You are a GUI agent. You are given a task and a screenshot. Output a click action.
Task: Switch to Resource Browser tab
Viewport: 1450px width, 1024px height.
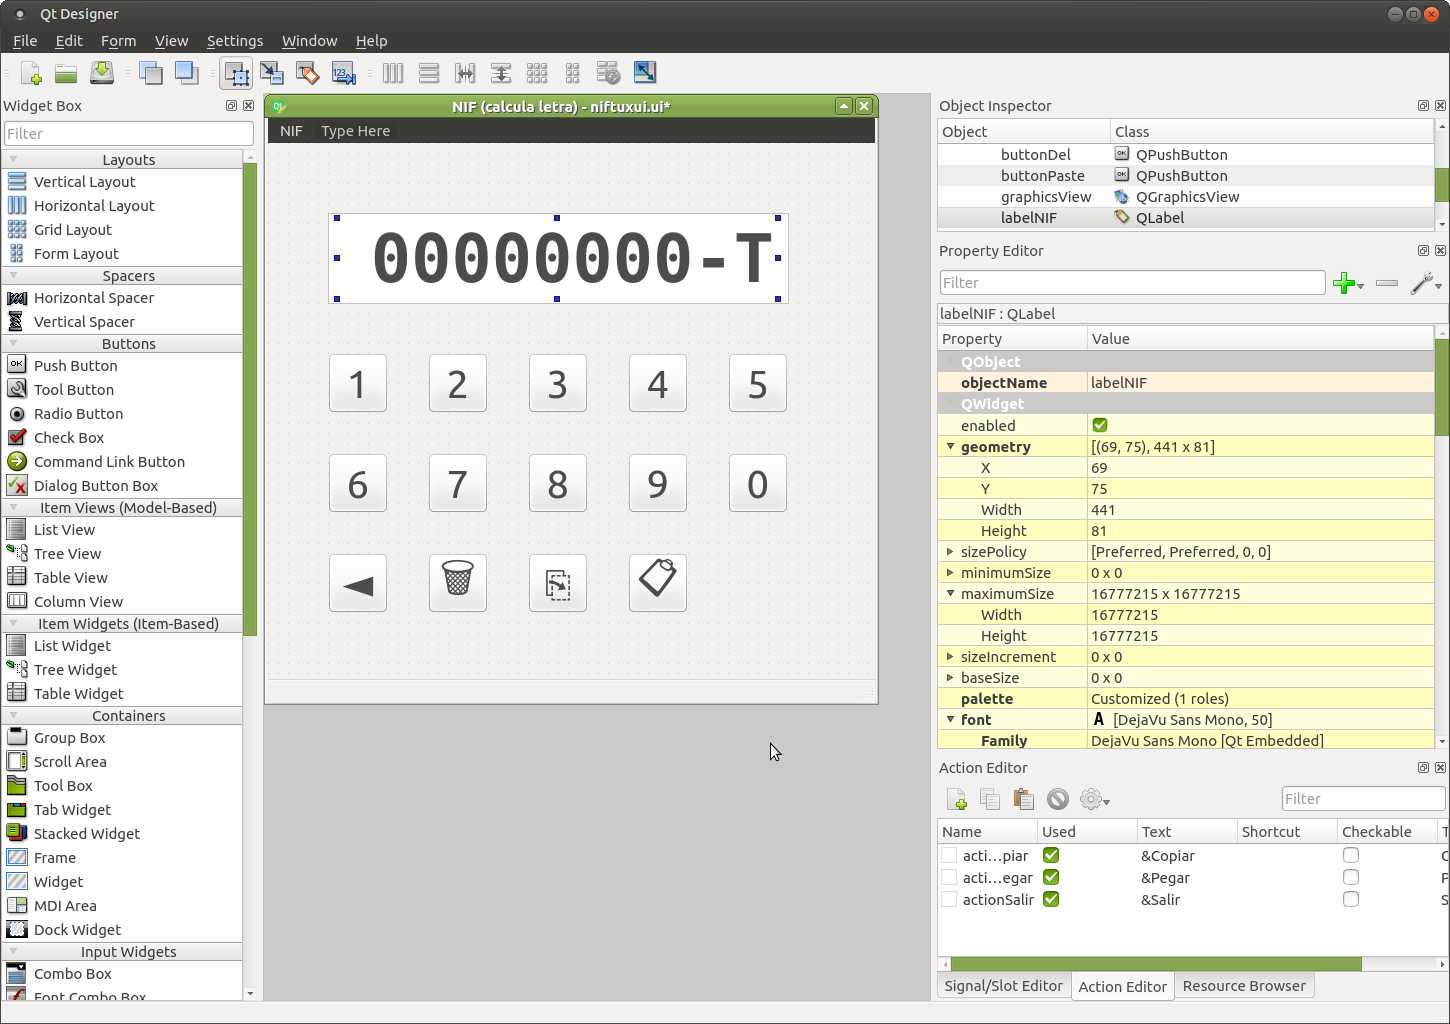tap(1244, 986)
